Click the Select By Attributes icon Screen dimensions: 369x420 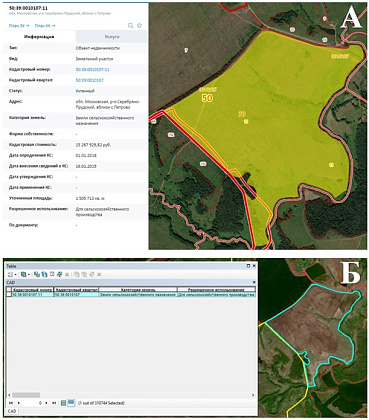point(36,274)
